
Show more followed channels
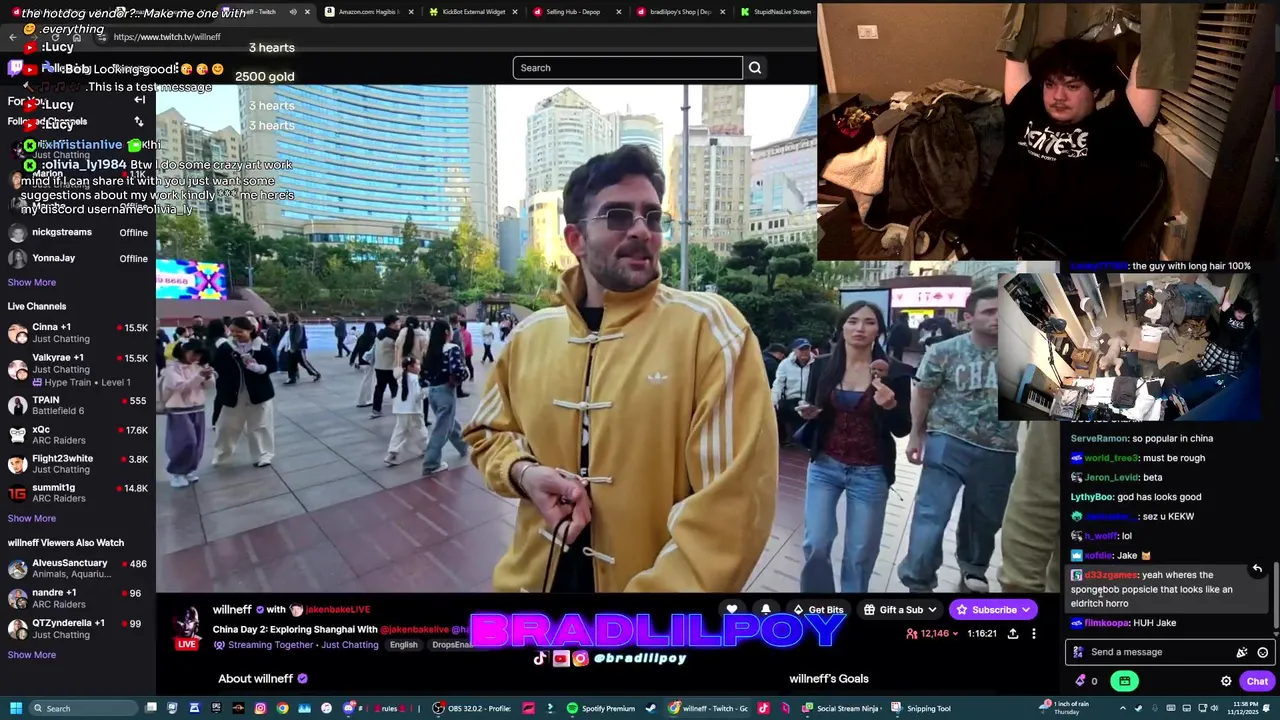[x=32, y=282]
